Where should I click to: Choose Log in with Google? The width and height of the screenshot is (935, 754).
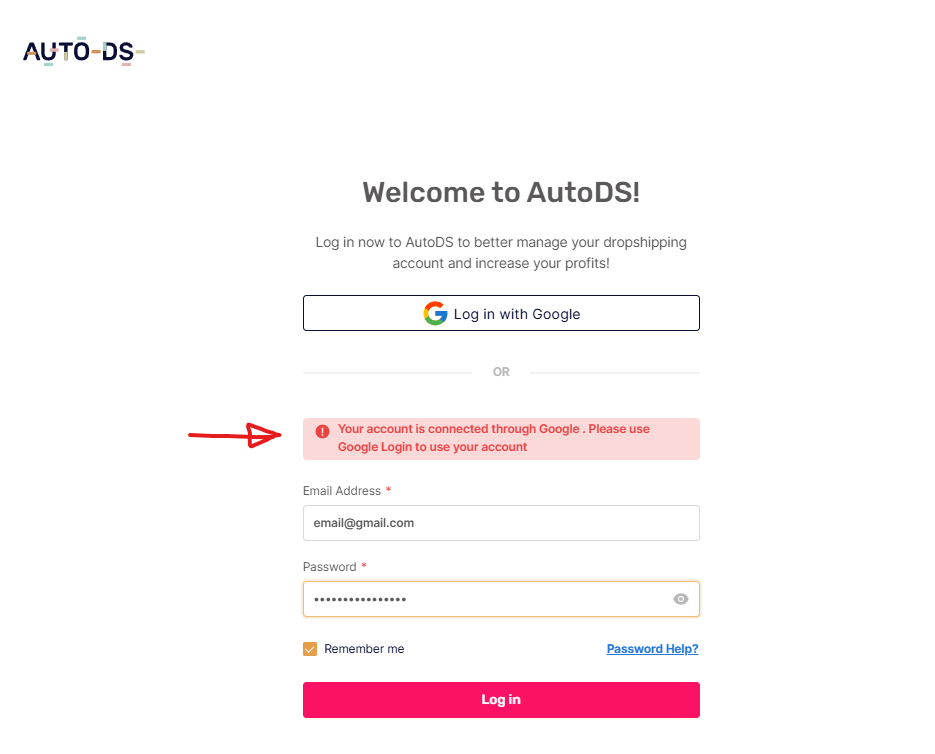pos(501,313)
